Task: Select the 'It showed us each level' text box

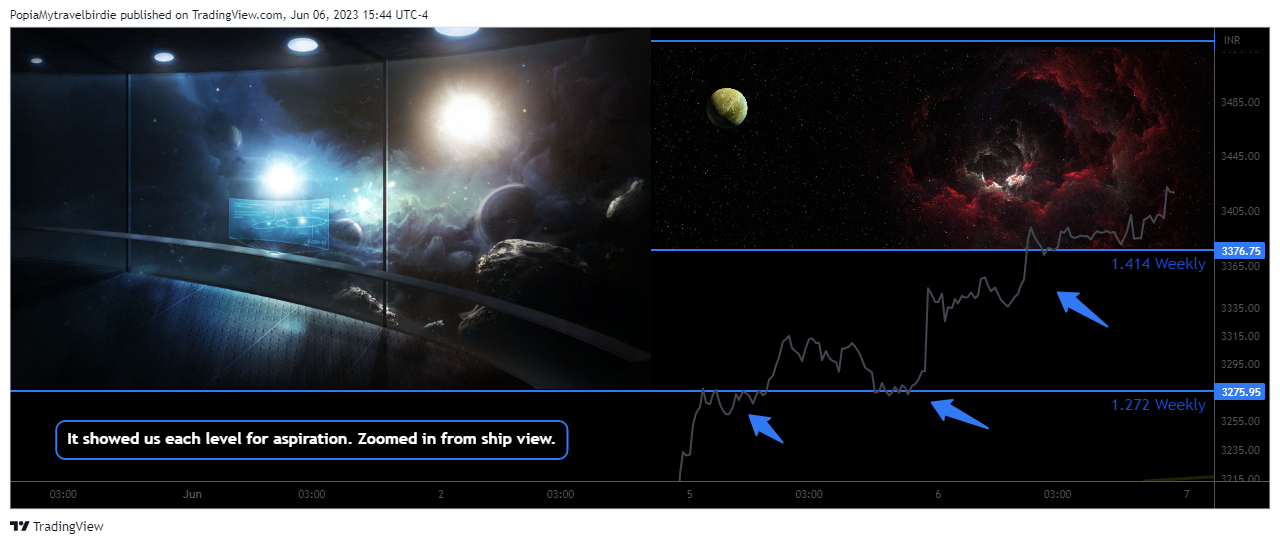Action: (311, 439)
